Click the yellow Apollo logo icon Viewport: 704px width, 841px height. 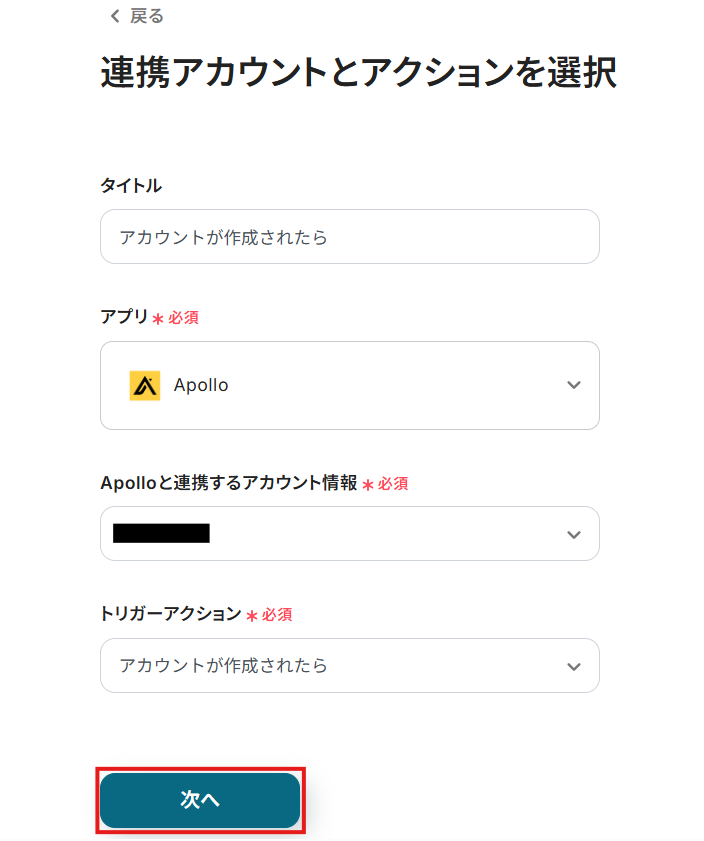pos(145,385)
